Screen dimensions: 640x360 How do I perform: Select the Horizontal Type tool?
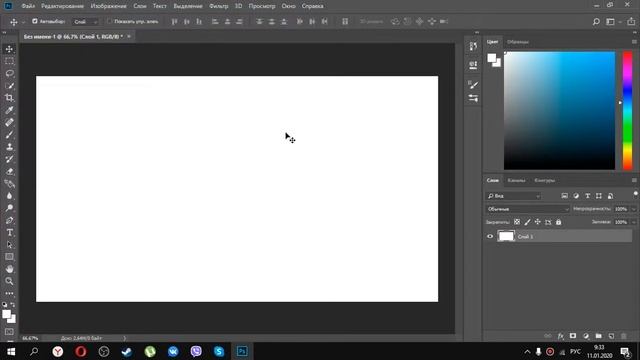coord(9,233)
